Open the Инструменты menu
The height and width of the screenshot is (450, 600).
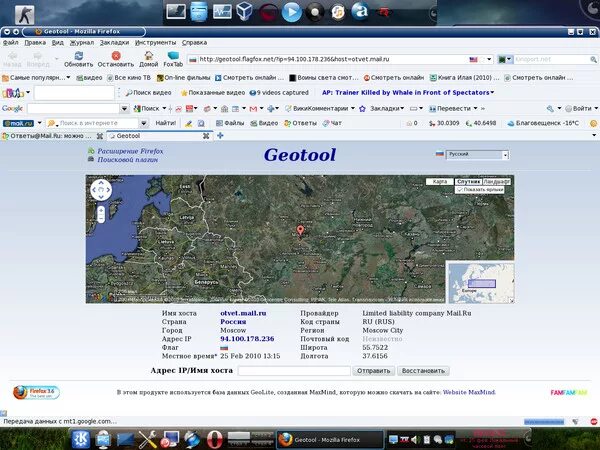click(x=155, y=42)
